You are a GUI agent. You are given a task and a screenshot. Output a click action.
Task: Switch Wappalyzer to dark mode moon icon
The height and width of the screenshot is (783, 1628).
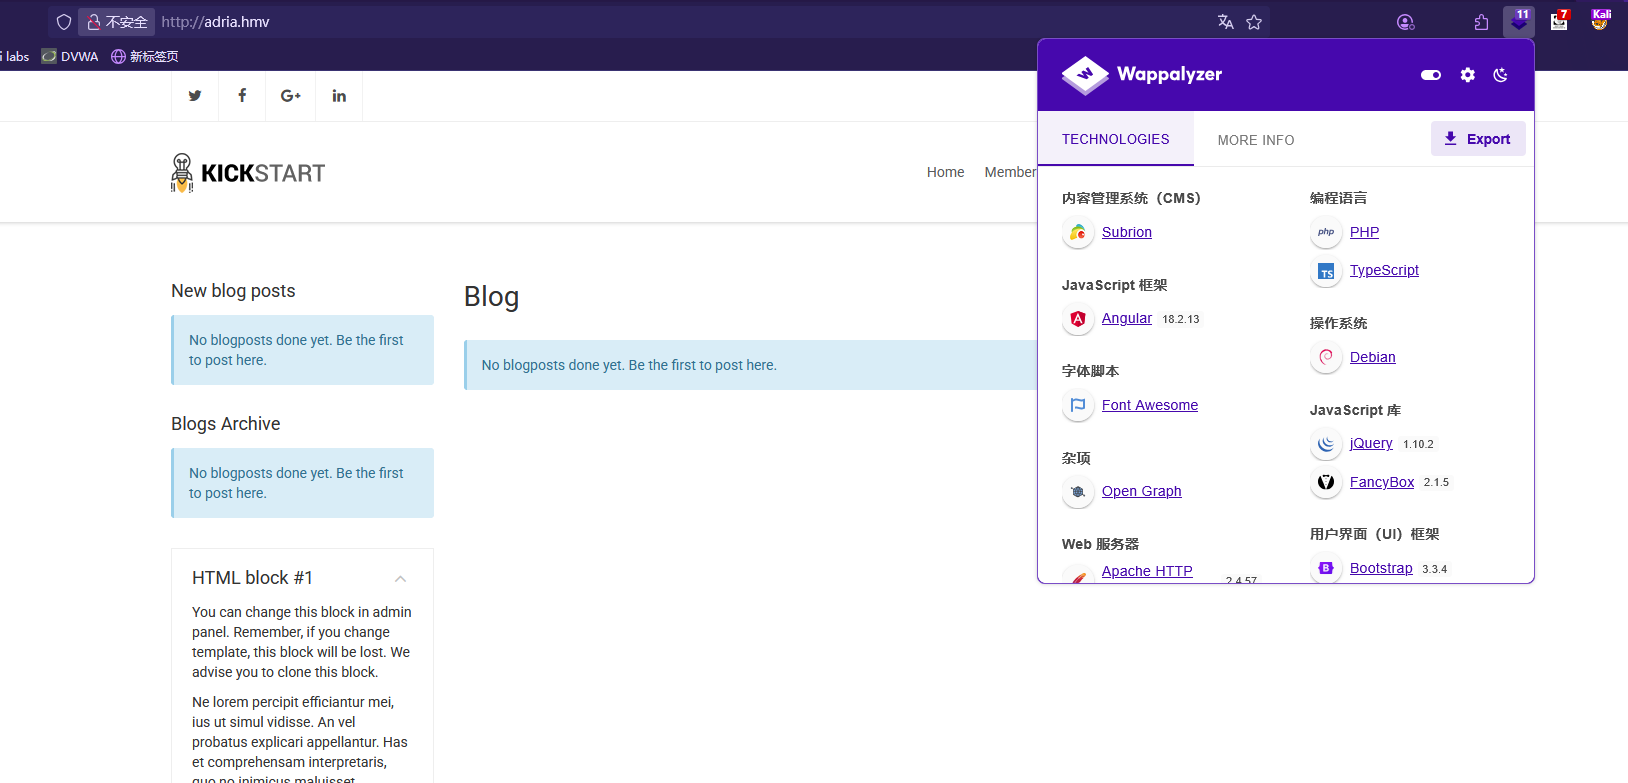pos(1500,75)
